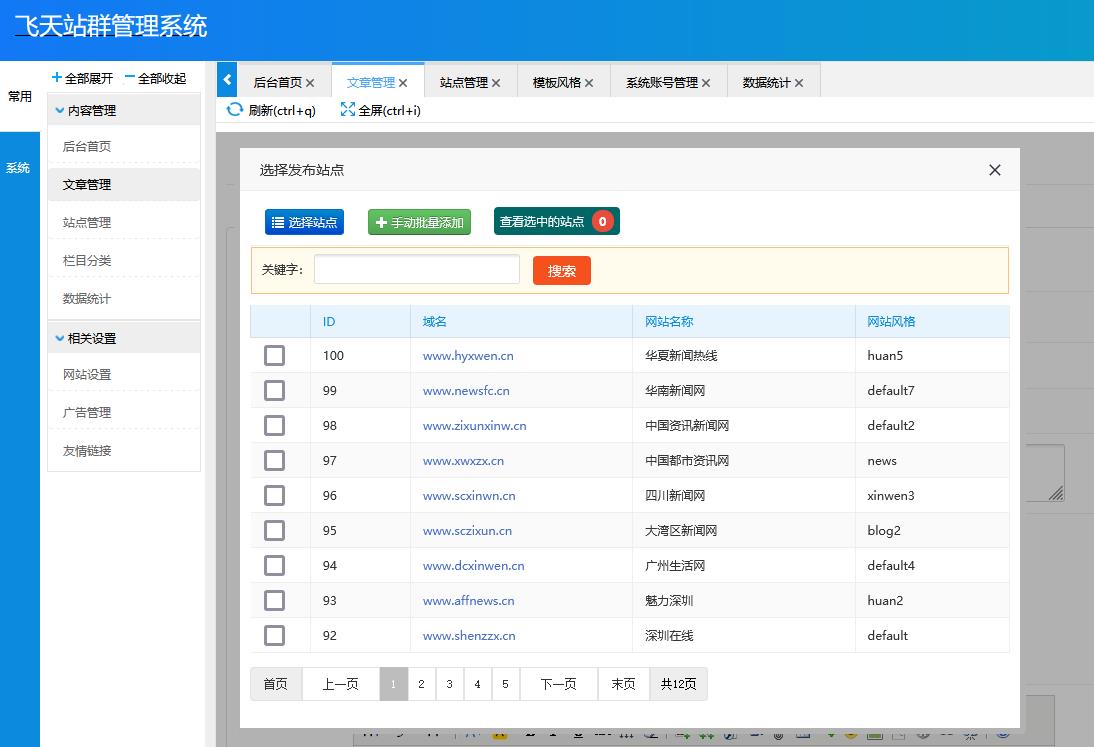
Task: Open 网站设置 in sidebar menu
Action: 123,375
